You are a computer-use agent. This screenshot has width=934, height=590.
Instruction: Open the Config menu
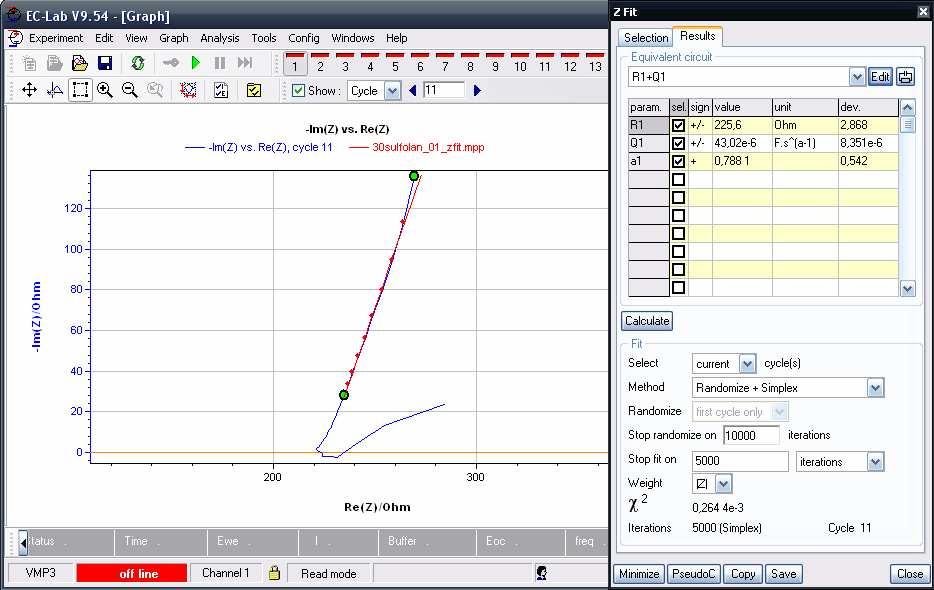304,38
